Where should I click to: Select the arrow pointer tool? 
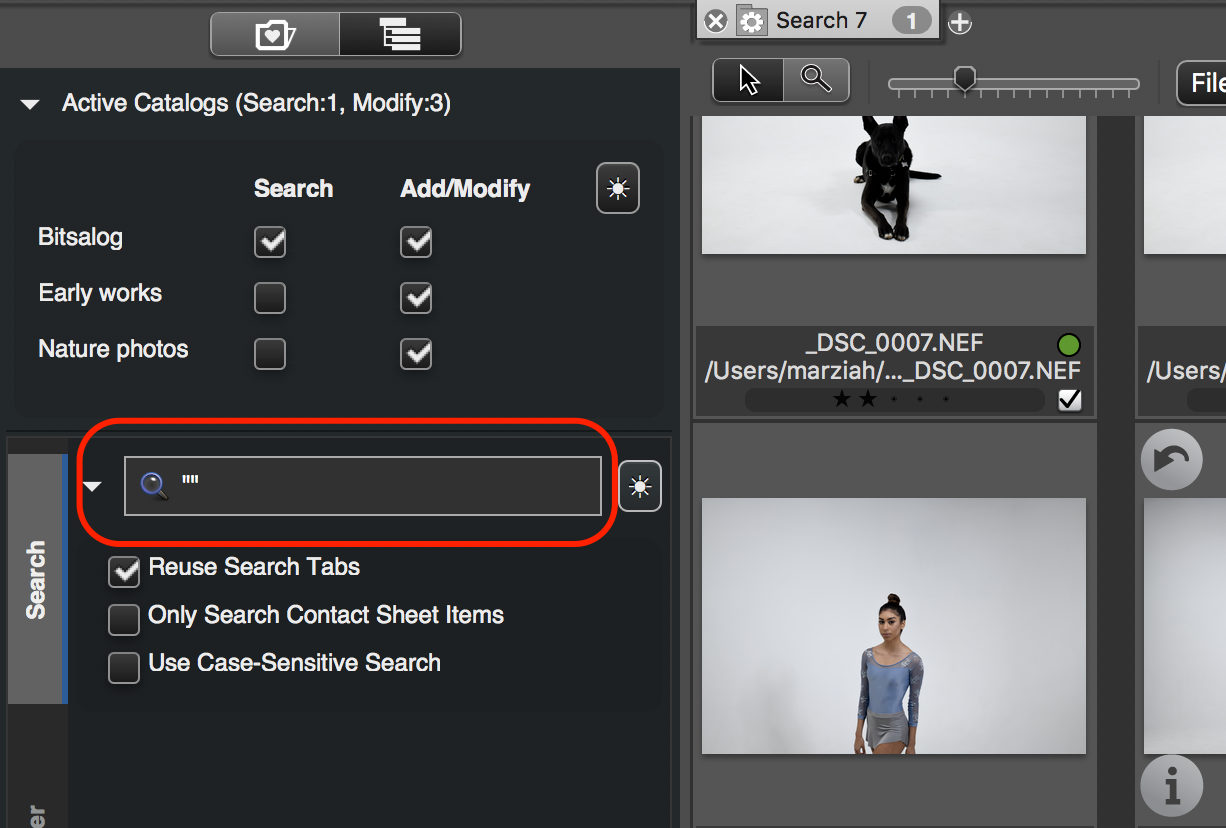click(x=748, y=80)
